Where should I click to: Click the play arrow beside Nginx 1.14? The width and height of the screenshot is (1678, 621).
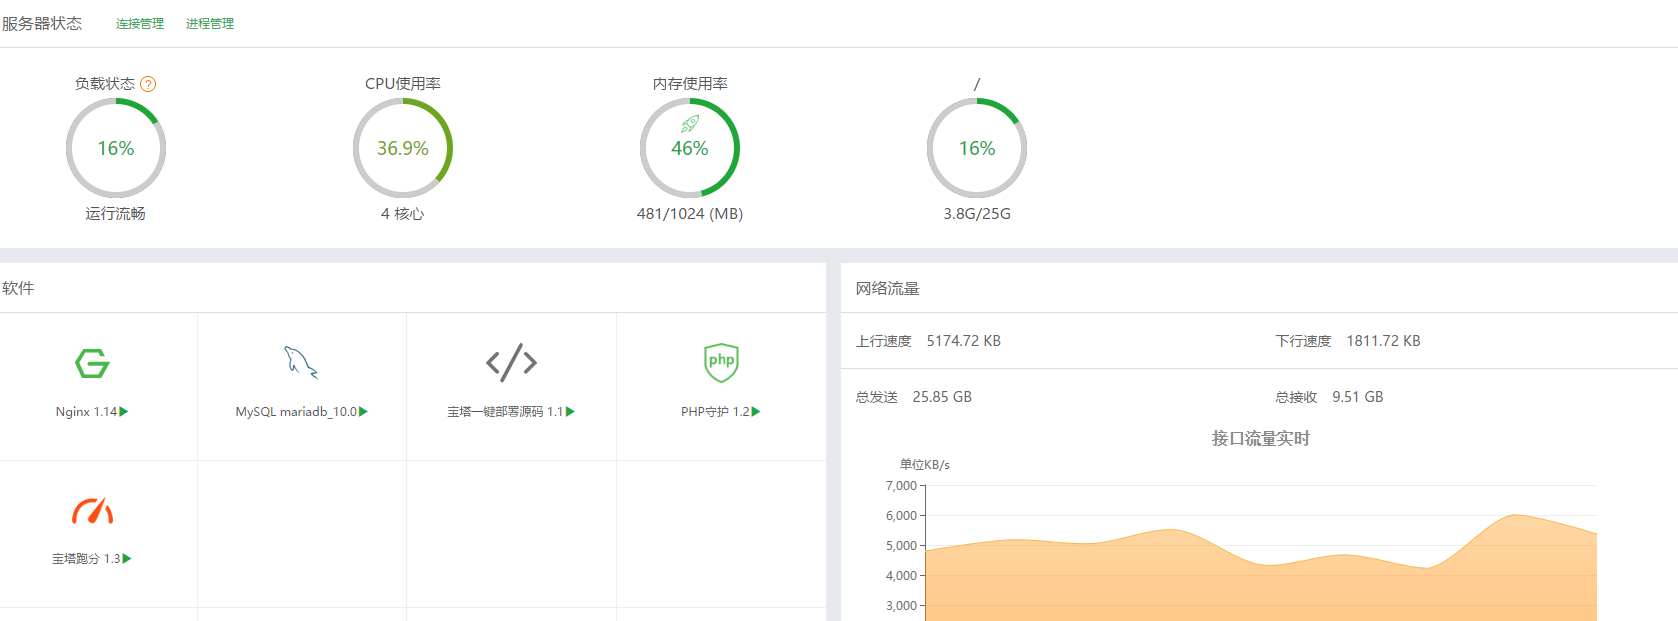[124, 412]
